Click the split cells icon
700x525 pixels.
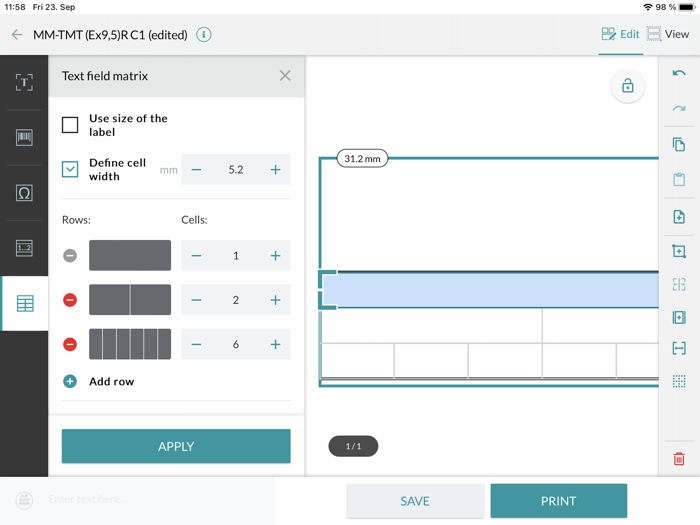[x=679, y=284]
